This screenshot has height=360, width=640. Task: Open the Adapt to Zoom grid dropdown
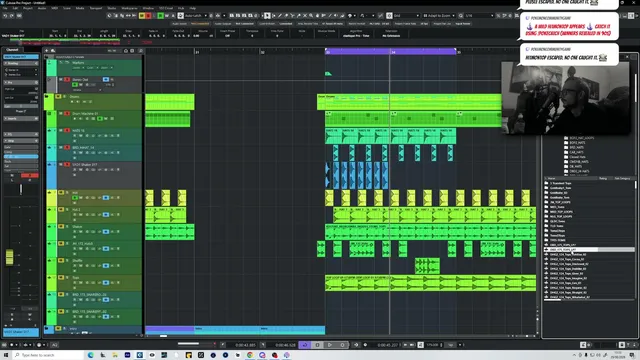439,16
